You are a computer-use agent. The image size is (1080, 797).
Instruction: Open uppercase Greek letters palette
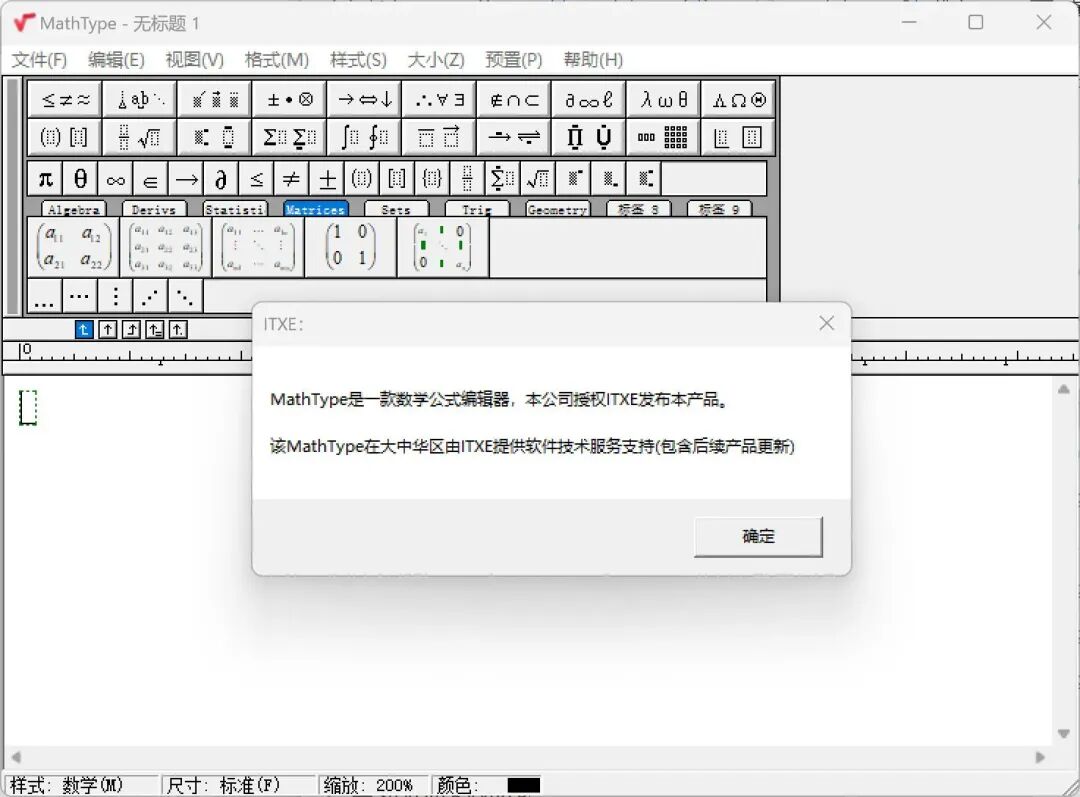pos(739,100)
